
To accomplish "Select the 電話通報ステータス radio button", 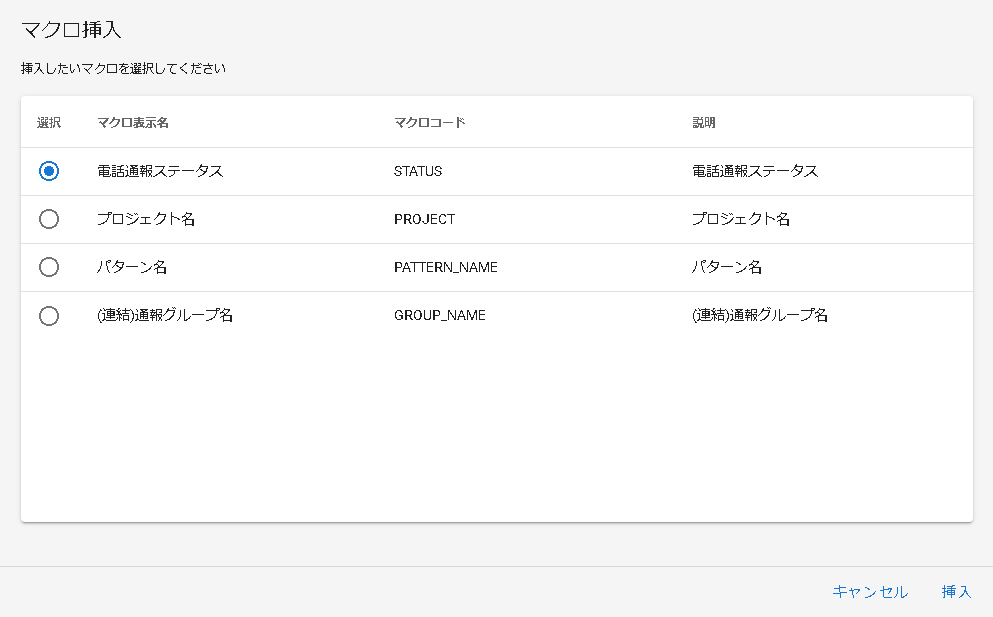I will (x=49, y=171).
